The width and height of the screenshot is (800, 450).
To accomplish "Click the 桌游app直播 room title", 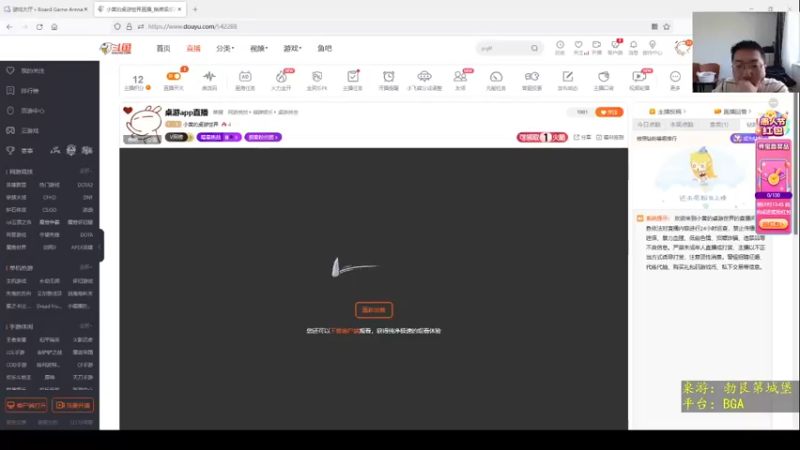I will click(186, 112).
